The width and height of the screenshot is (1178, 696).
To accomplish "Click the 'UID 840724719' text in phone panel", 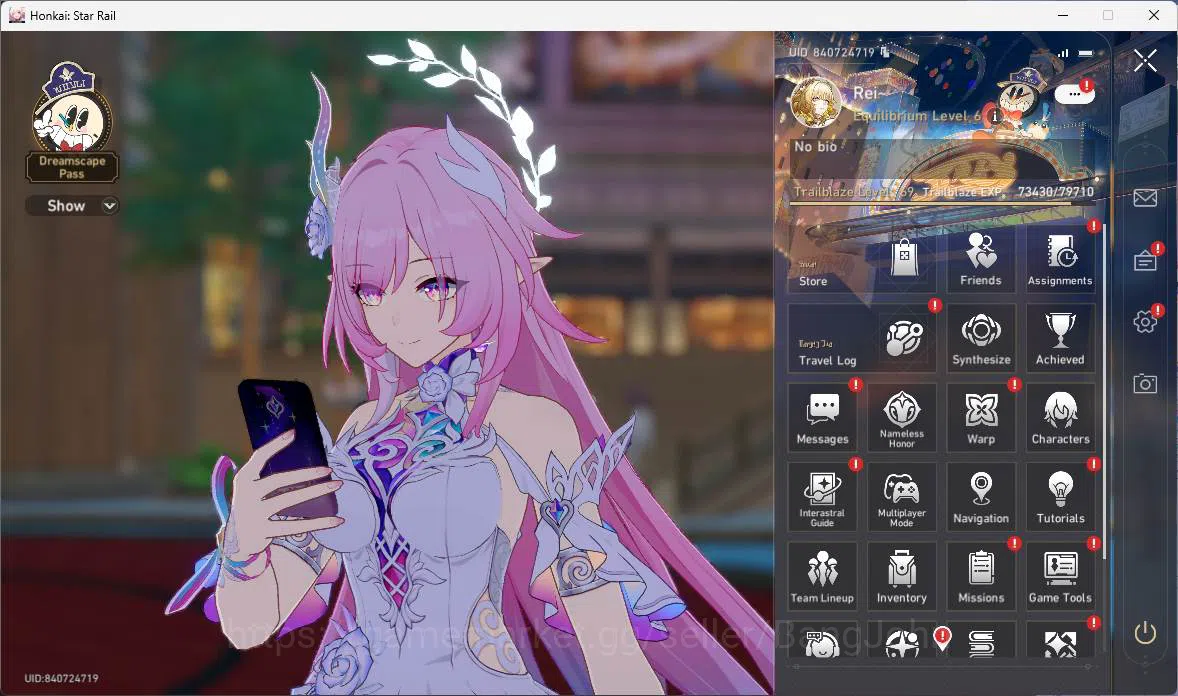I will coord(832,52).
